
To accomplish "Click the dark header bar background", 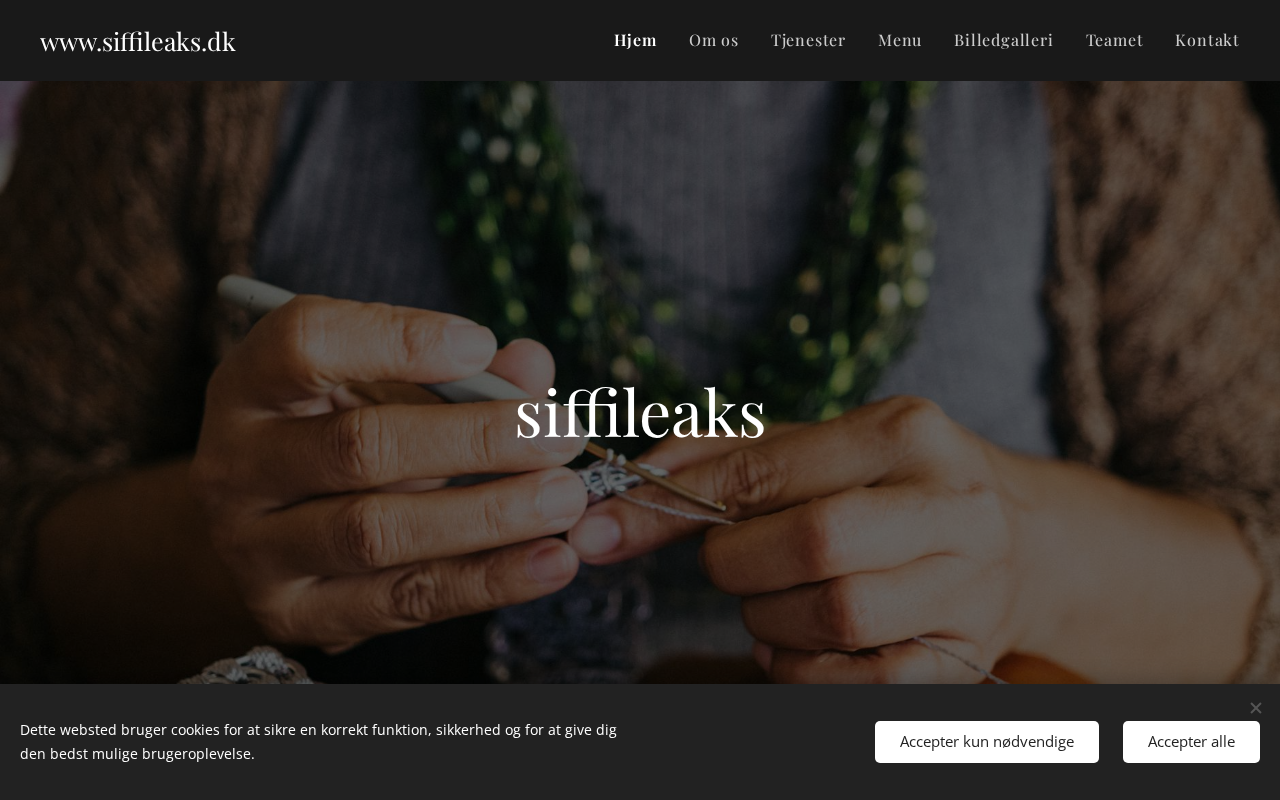I will click(x=420, y=40).
